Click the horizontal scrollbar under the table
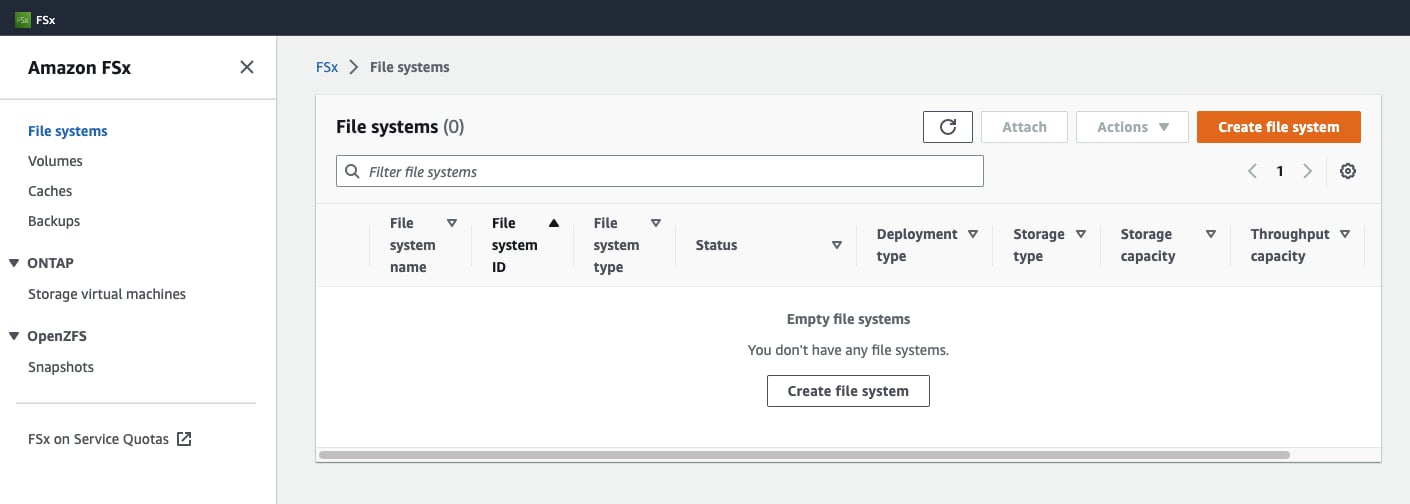Screen dimensions: 1410x504 click(x=804, y=455)
